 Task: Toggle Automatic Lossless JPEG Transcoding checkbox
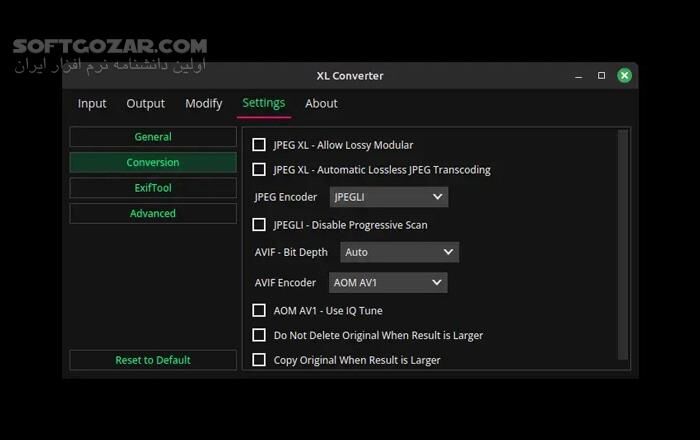[259, 170]
